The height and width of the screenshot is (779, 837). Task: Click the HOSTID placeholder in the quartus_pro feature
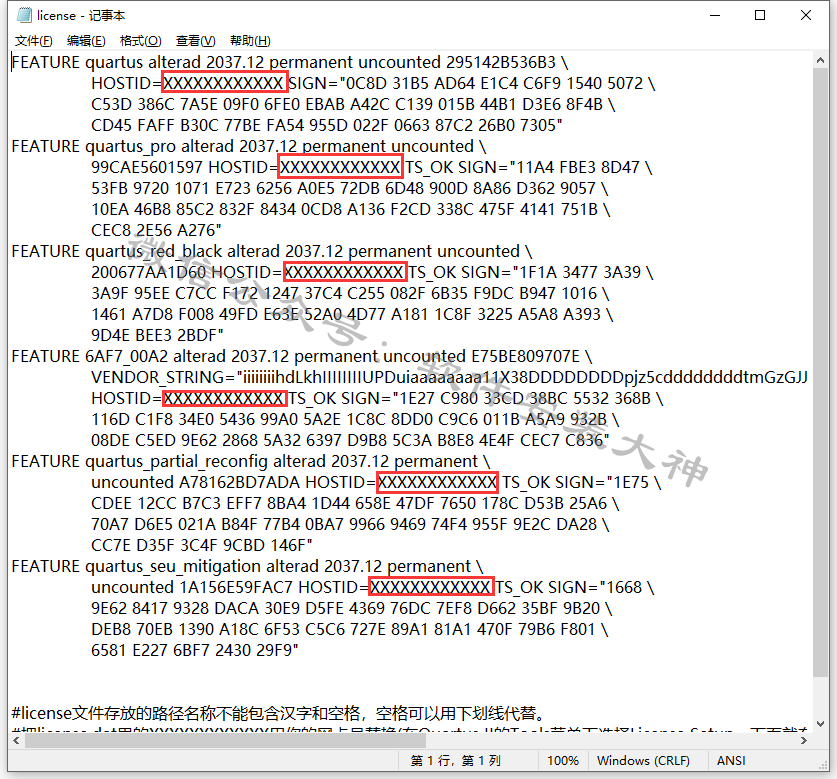[341, 167]
